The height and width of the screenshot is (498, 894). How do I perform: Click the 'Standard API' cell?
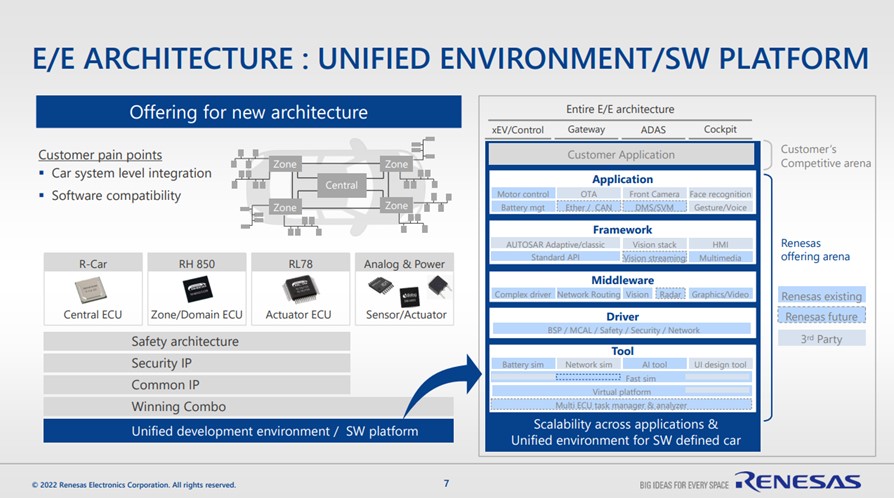555,257
